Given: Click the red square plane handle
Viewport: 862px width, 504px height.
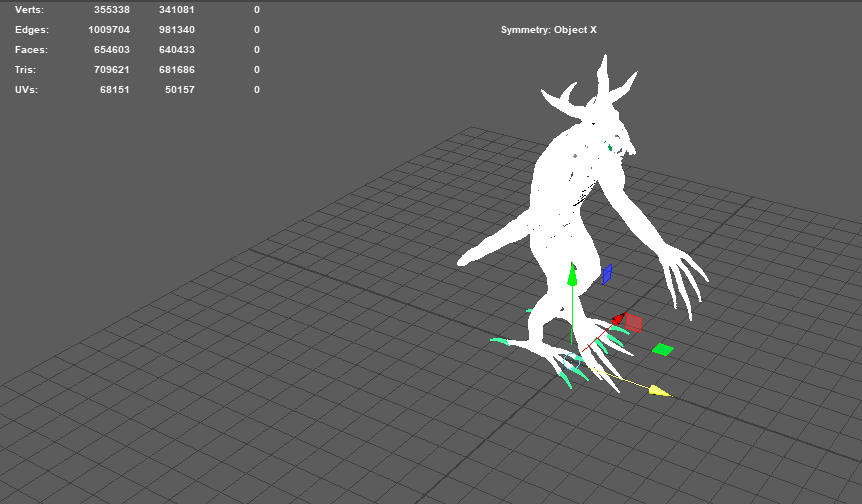Looking at the screenshot, I should click(x=634, y=323).
